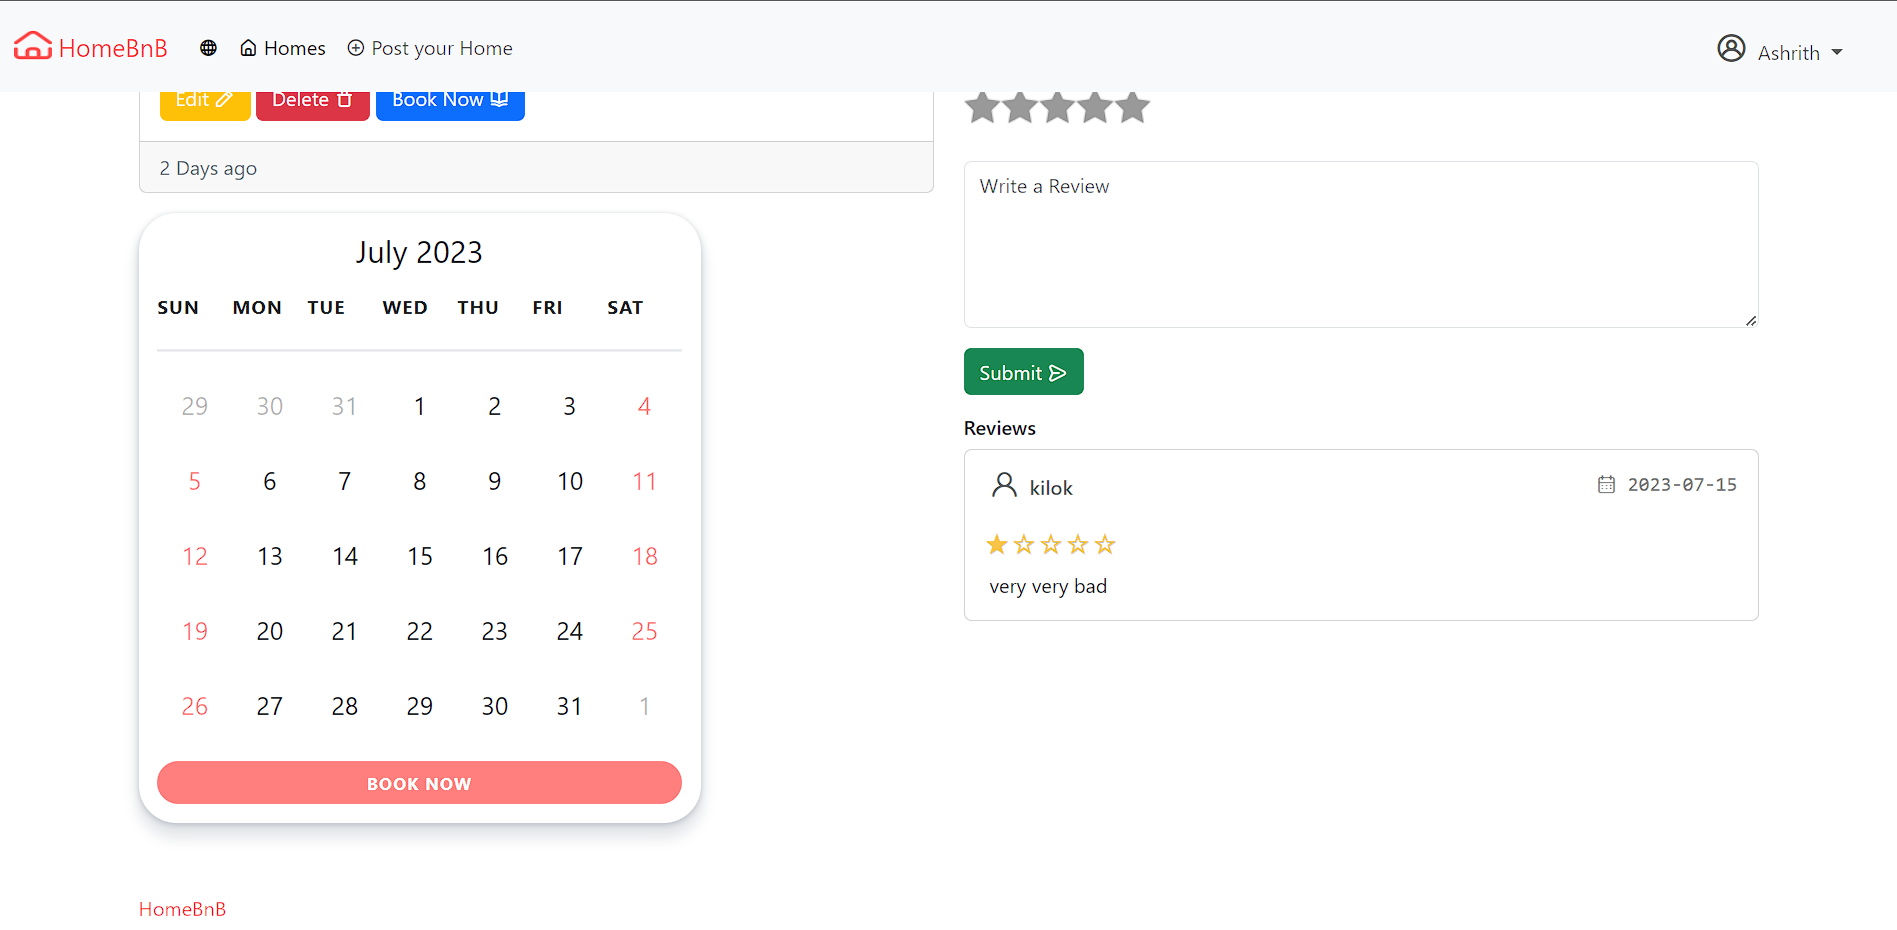Select the third gray rating star

click(1058, 107)
